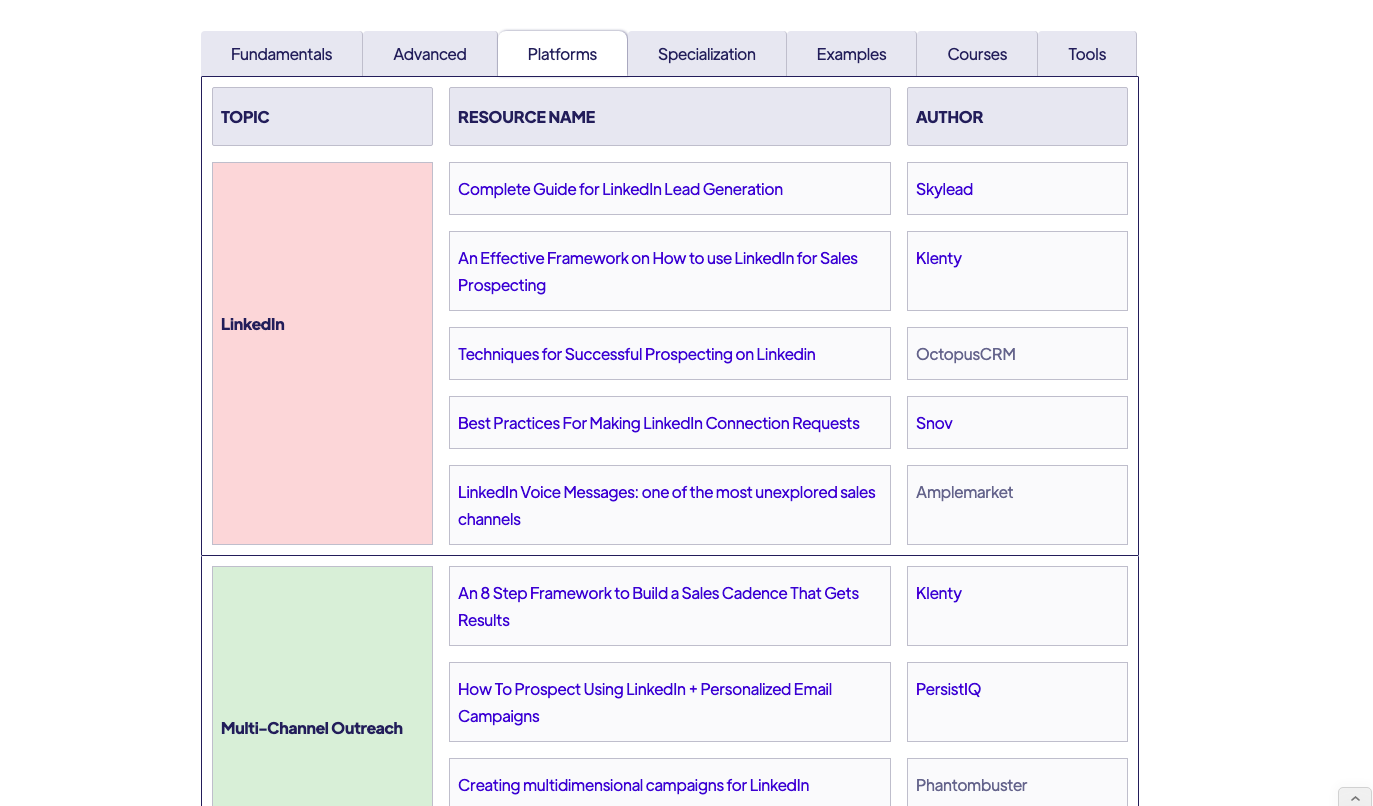Click the TOPIC column header
The height and width of the screenshot is (806, 1373).
click(x=322, y=116)
